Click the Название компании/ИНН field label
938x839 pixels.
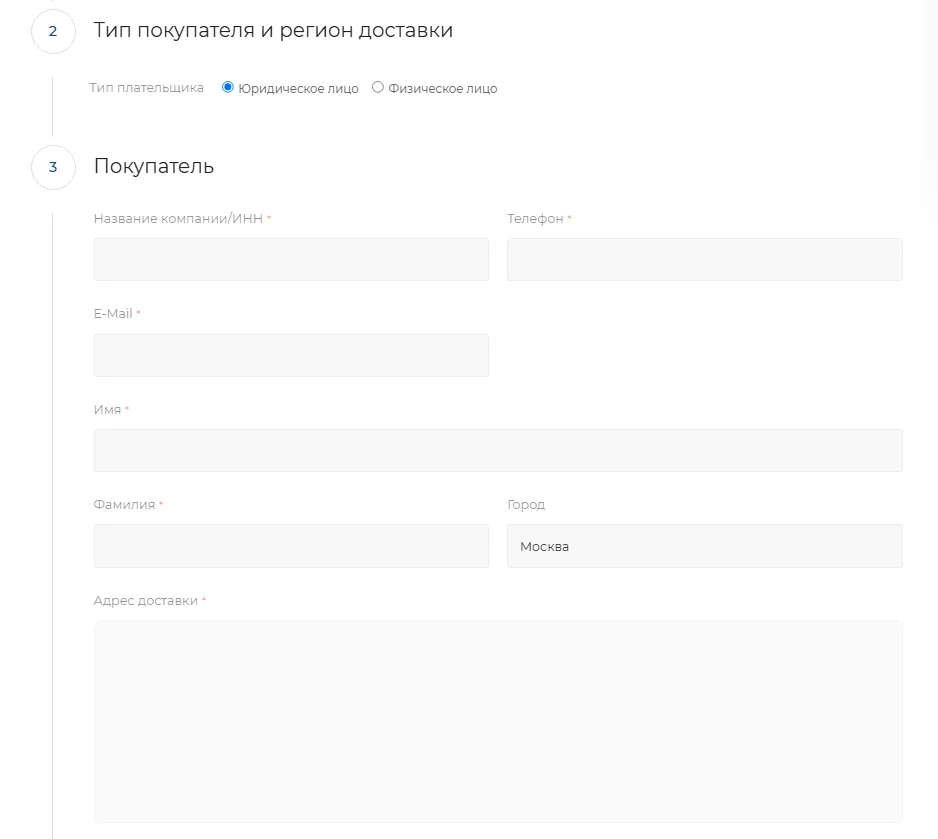178,219
